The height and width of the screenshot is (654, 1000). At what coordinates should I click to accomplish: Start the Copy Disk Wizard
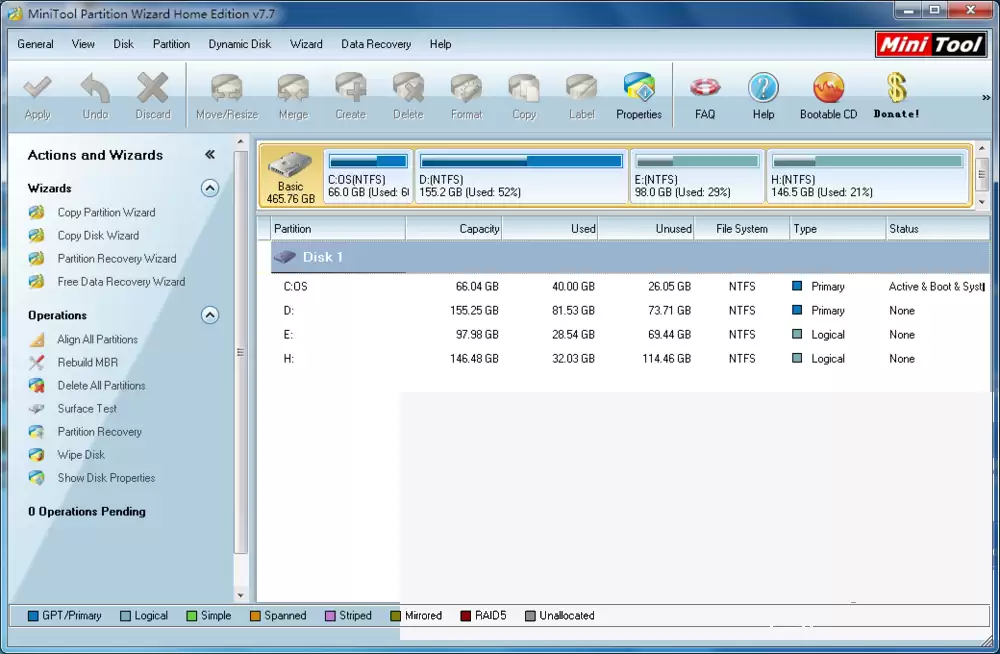click(x=98, y=235)
